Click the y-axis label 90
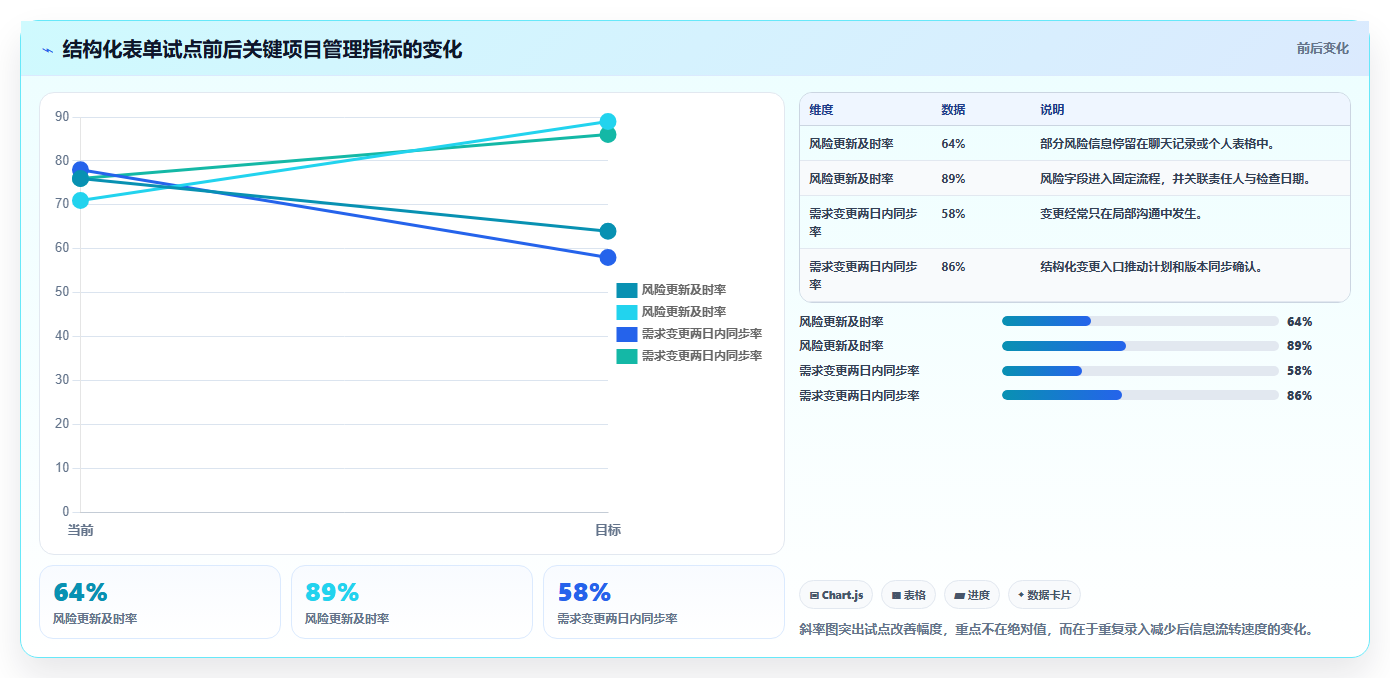 click(x=62, y=117)
